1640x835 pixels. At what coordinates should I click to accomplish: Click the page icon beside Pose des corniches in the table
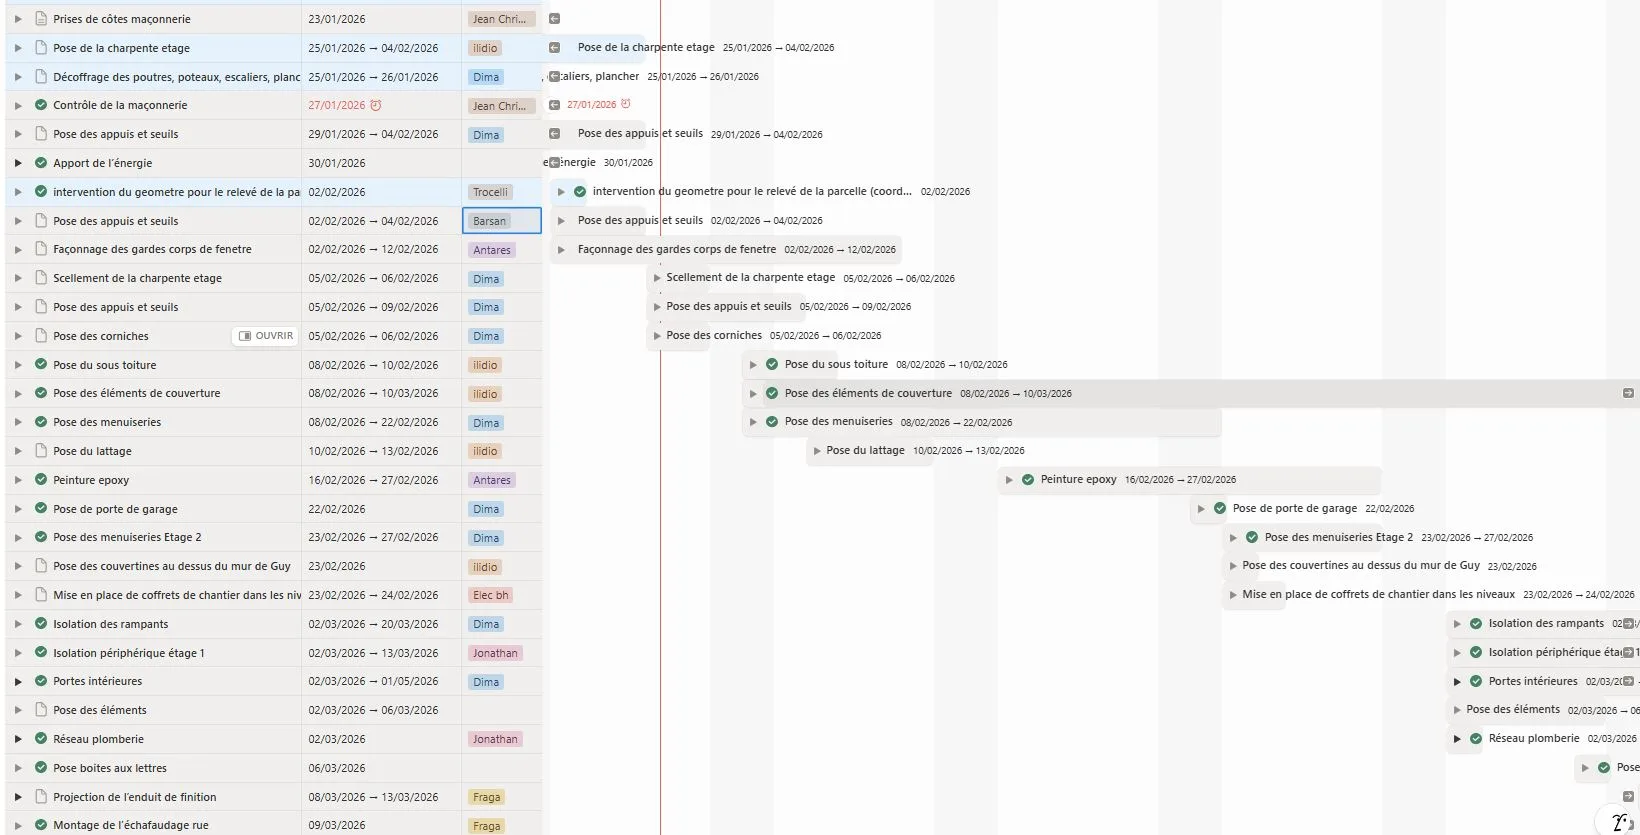pos(41,336)
